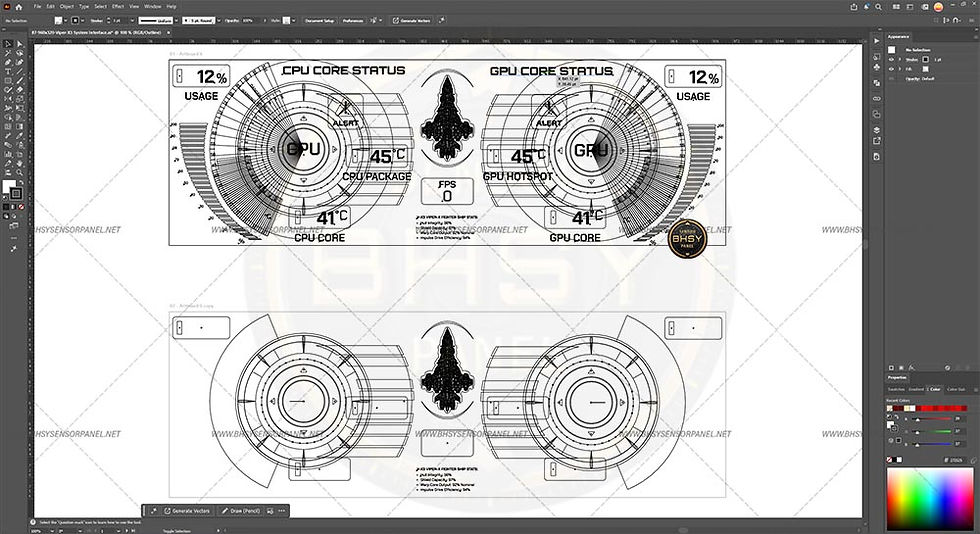980x534 pixels.
Task: Switch to the Swatches tab
Action: (x=896, y=389)
